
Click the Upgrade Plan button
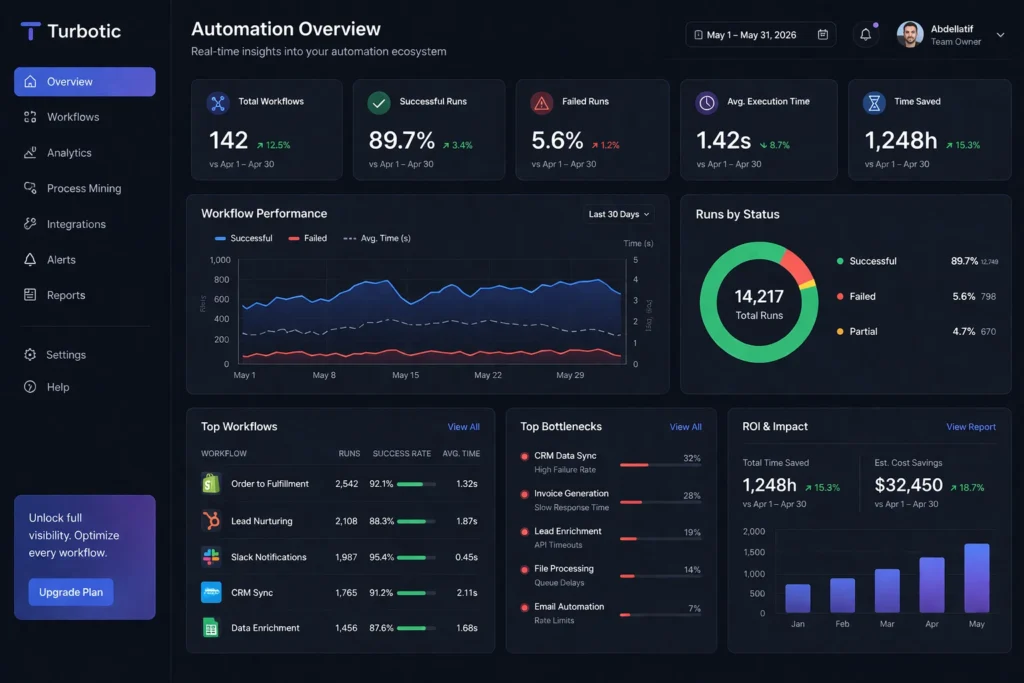[71, 592]
